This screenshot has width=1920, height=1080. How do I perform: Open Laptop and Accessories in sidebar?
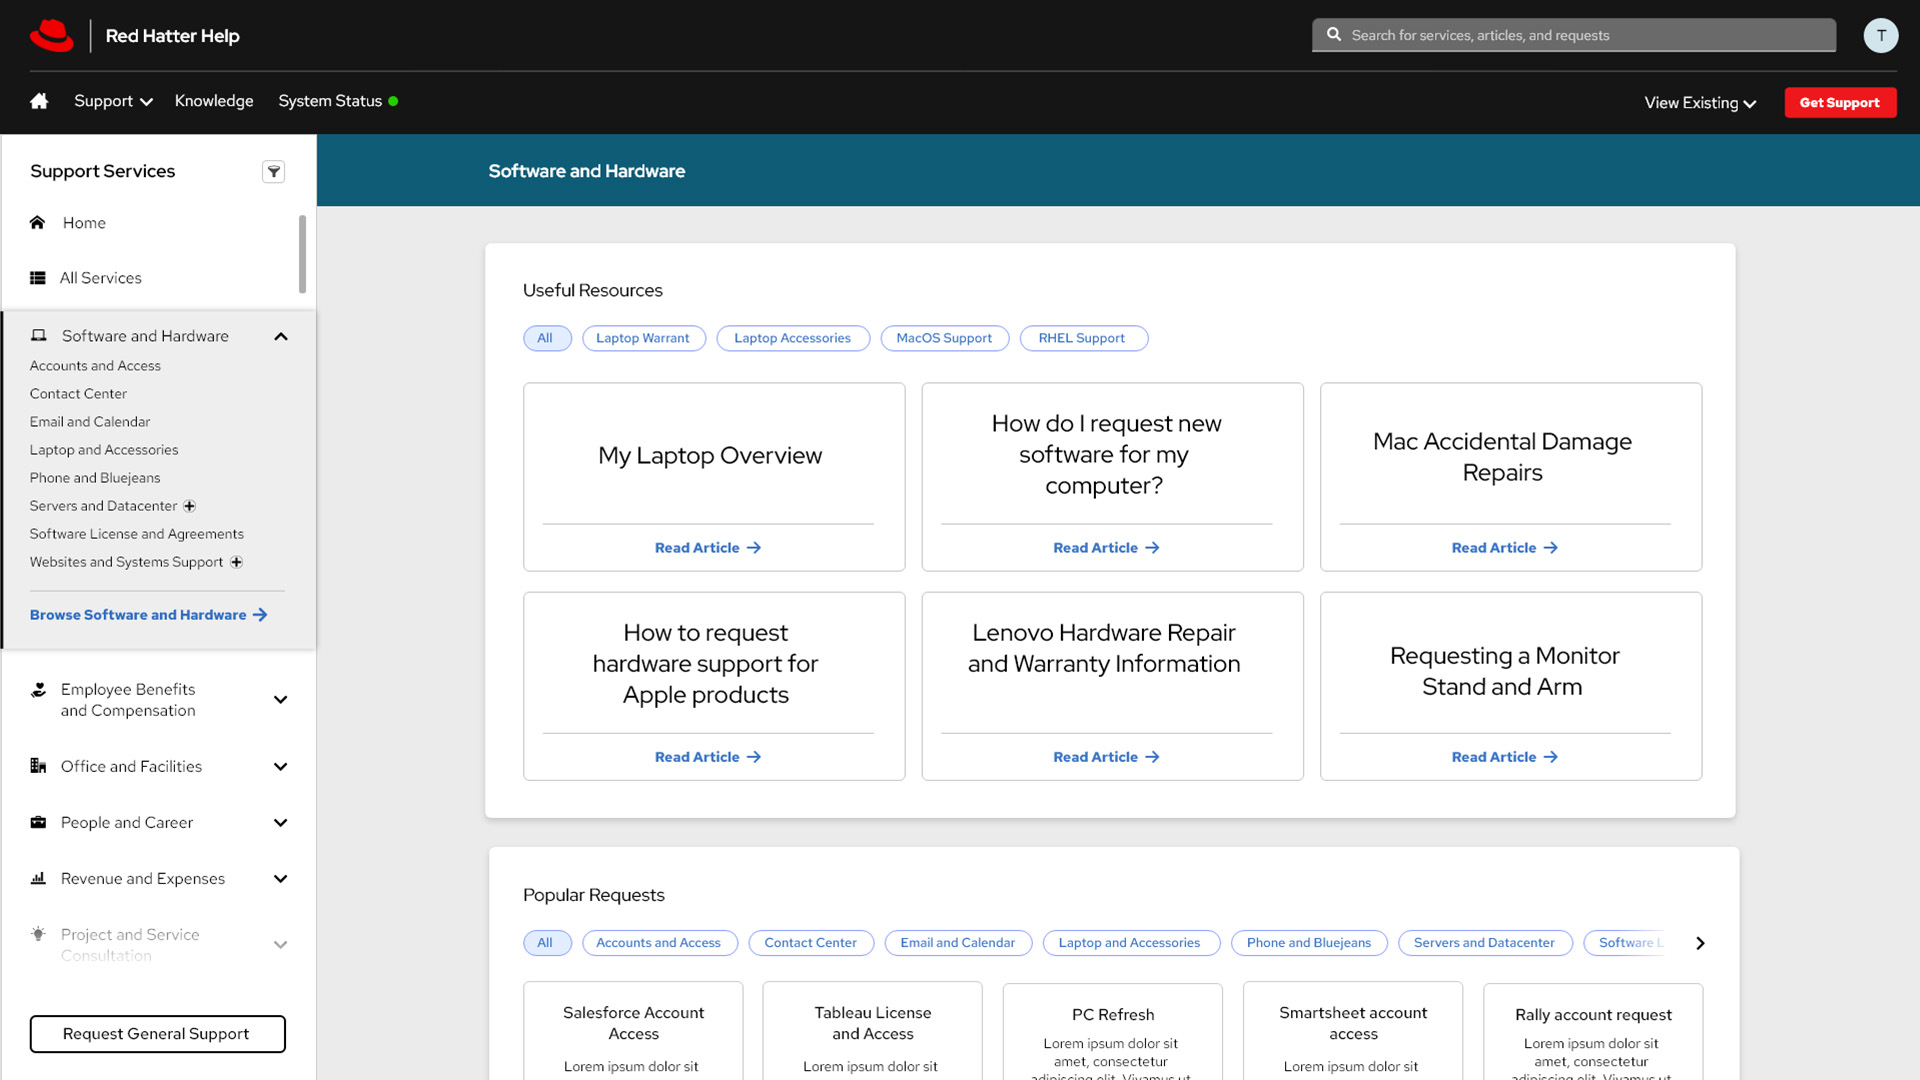104,450
